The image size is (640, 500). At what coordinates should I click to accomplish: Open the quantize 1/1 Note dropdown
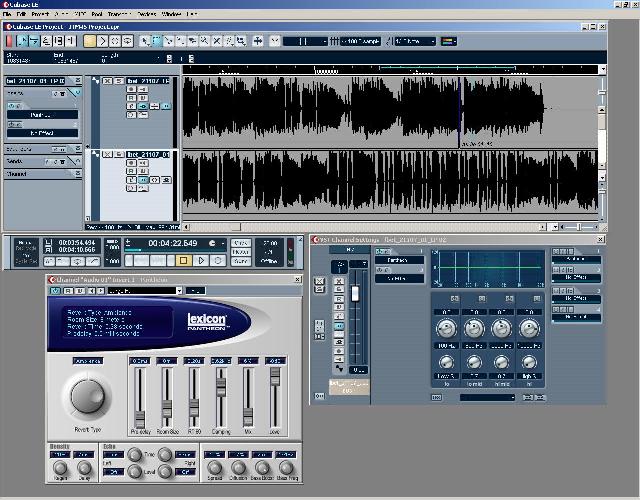415,41
